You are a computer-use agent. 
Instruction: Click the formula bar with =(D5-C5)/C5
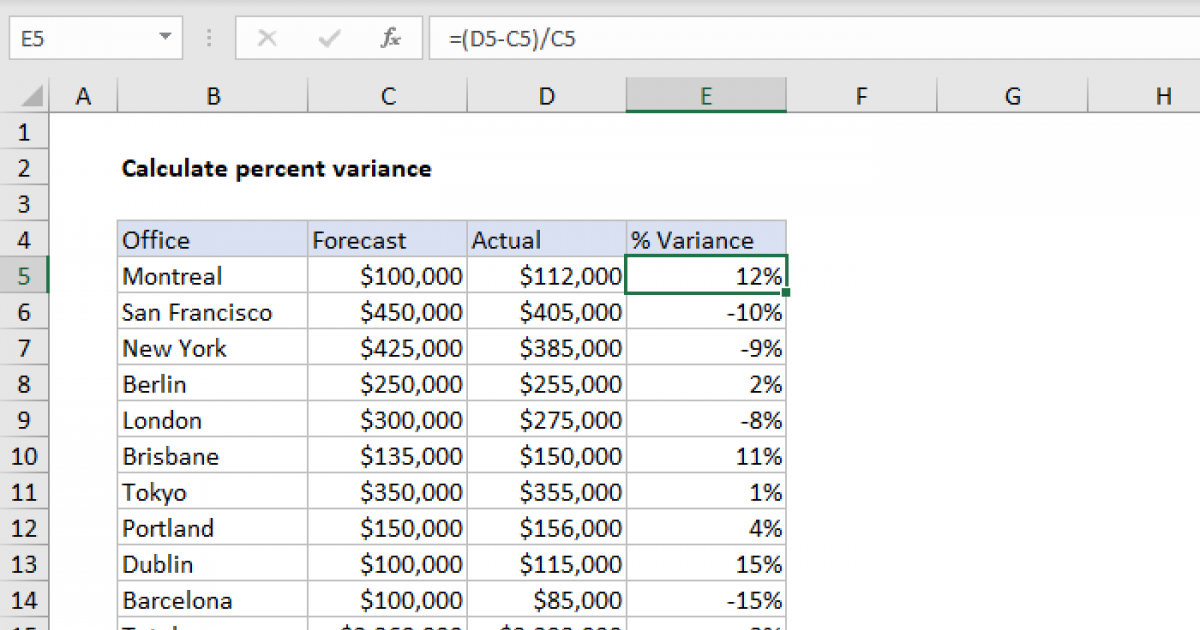[x=800, y=39]
